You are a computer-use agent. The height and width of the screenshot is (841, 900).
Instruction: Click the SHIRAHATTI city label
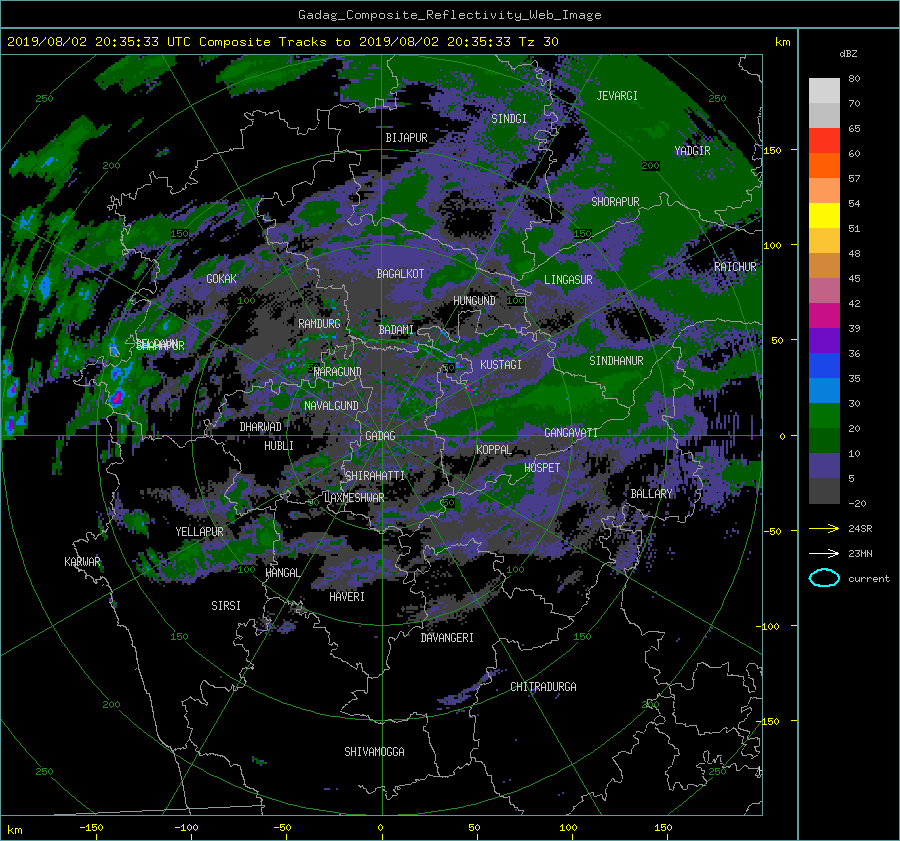375,476
